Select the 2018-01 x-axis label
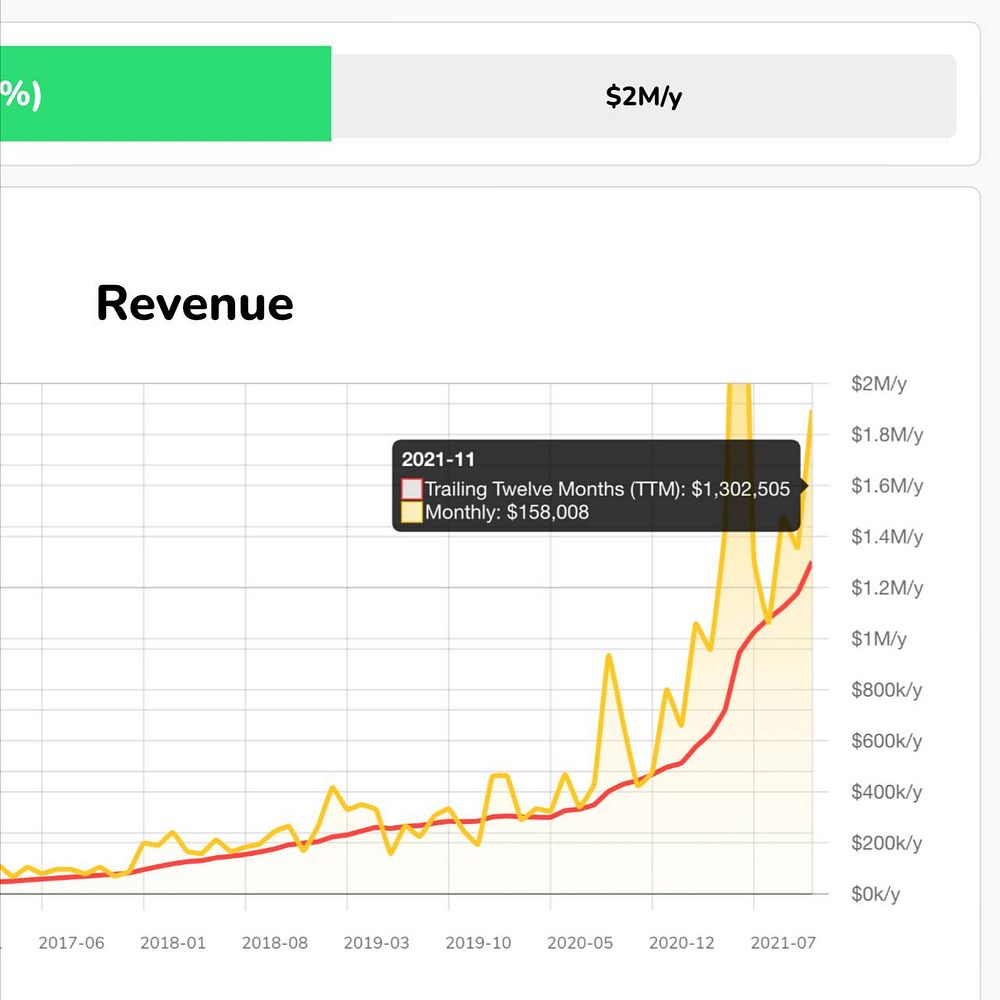This screenshot has width=1000, height=1000. tap(173, 943)
